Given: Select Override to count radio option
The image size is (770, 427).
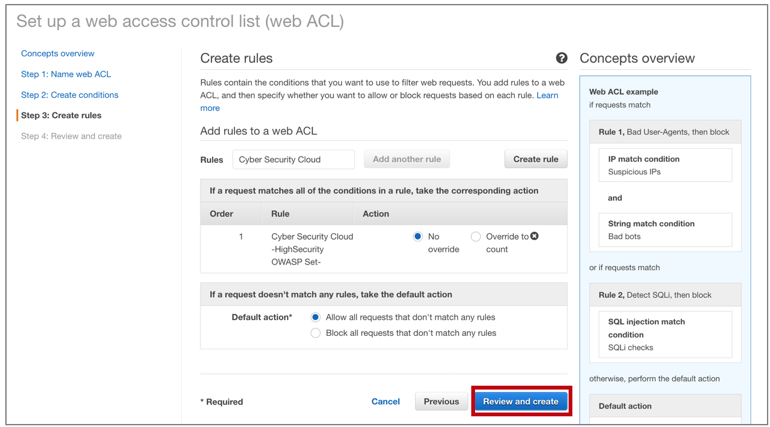Looking at the screenshot, I should [476, 237].
